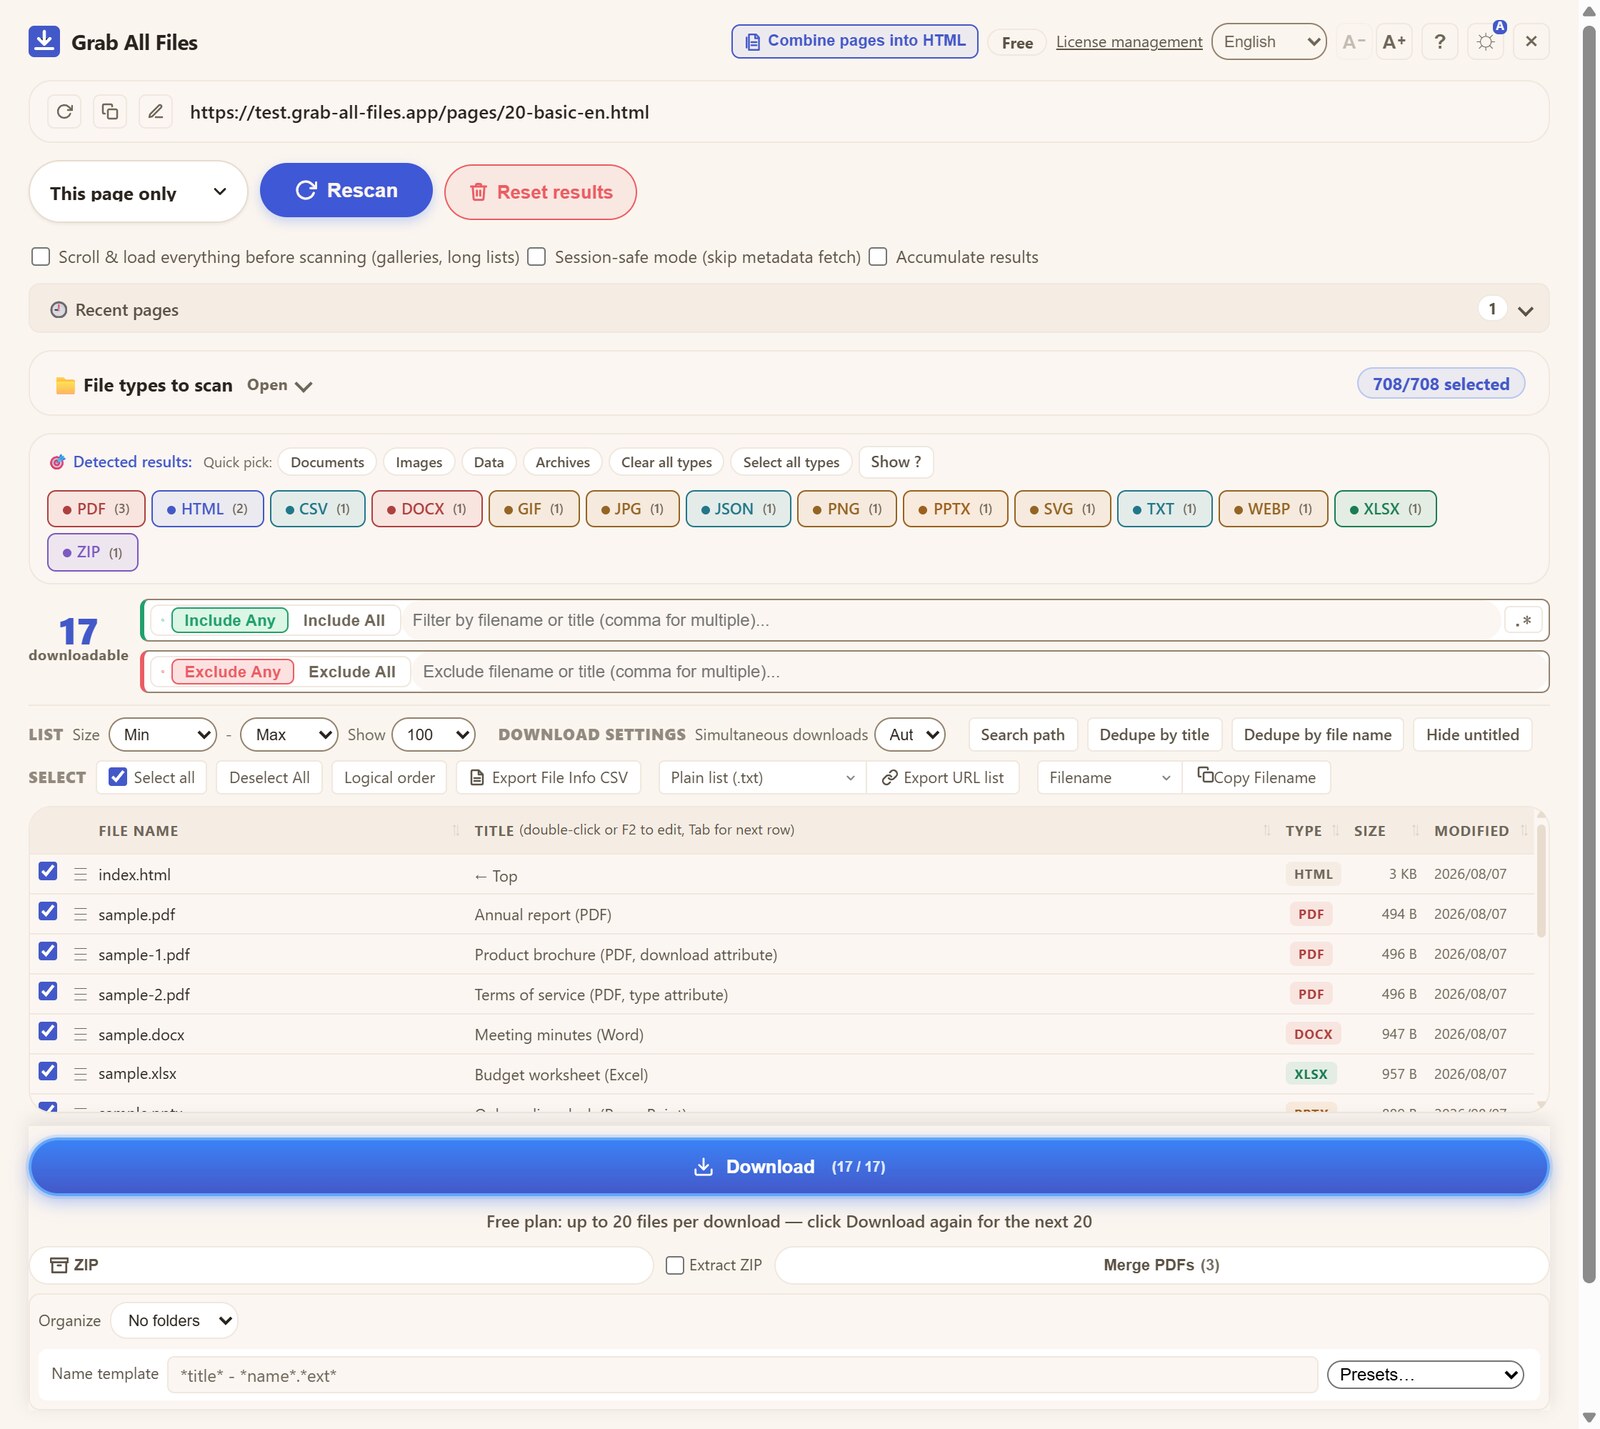Click the Reset results button

tap(540, 192)
